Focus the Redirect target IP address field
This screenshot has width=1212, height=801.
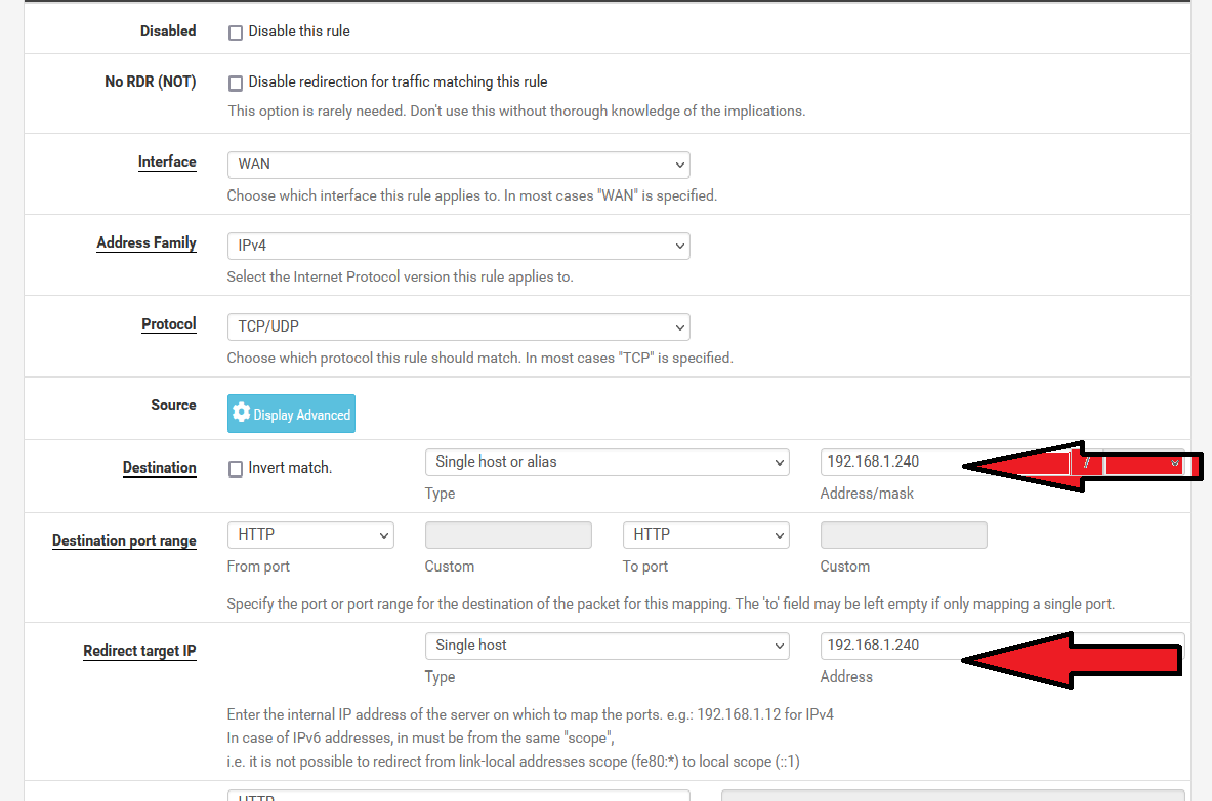pos(890,645)
